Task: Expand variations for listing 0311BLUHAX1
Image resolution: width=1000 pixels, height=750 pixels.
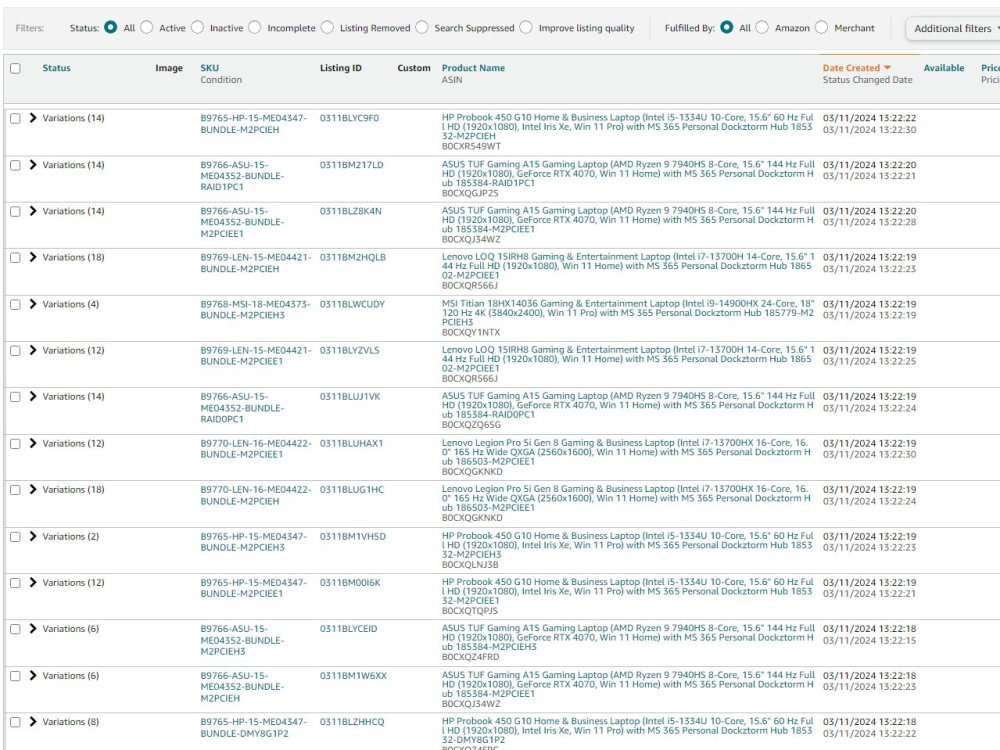Action: [33, 443]
